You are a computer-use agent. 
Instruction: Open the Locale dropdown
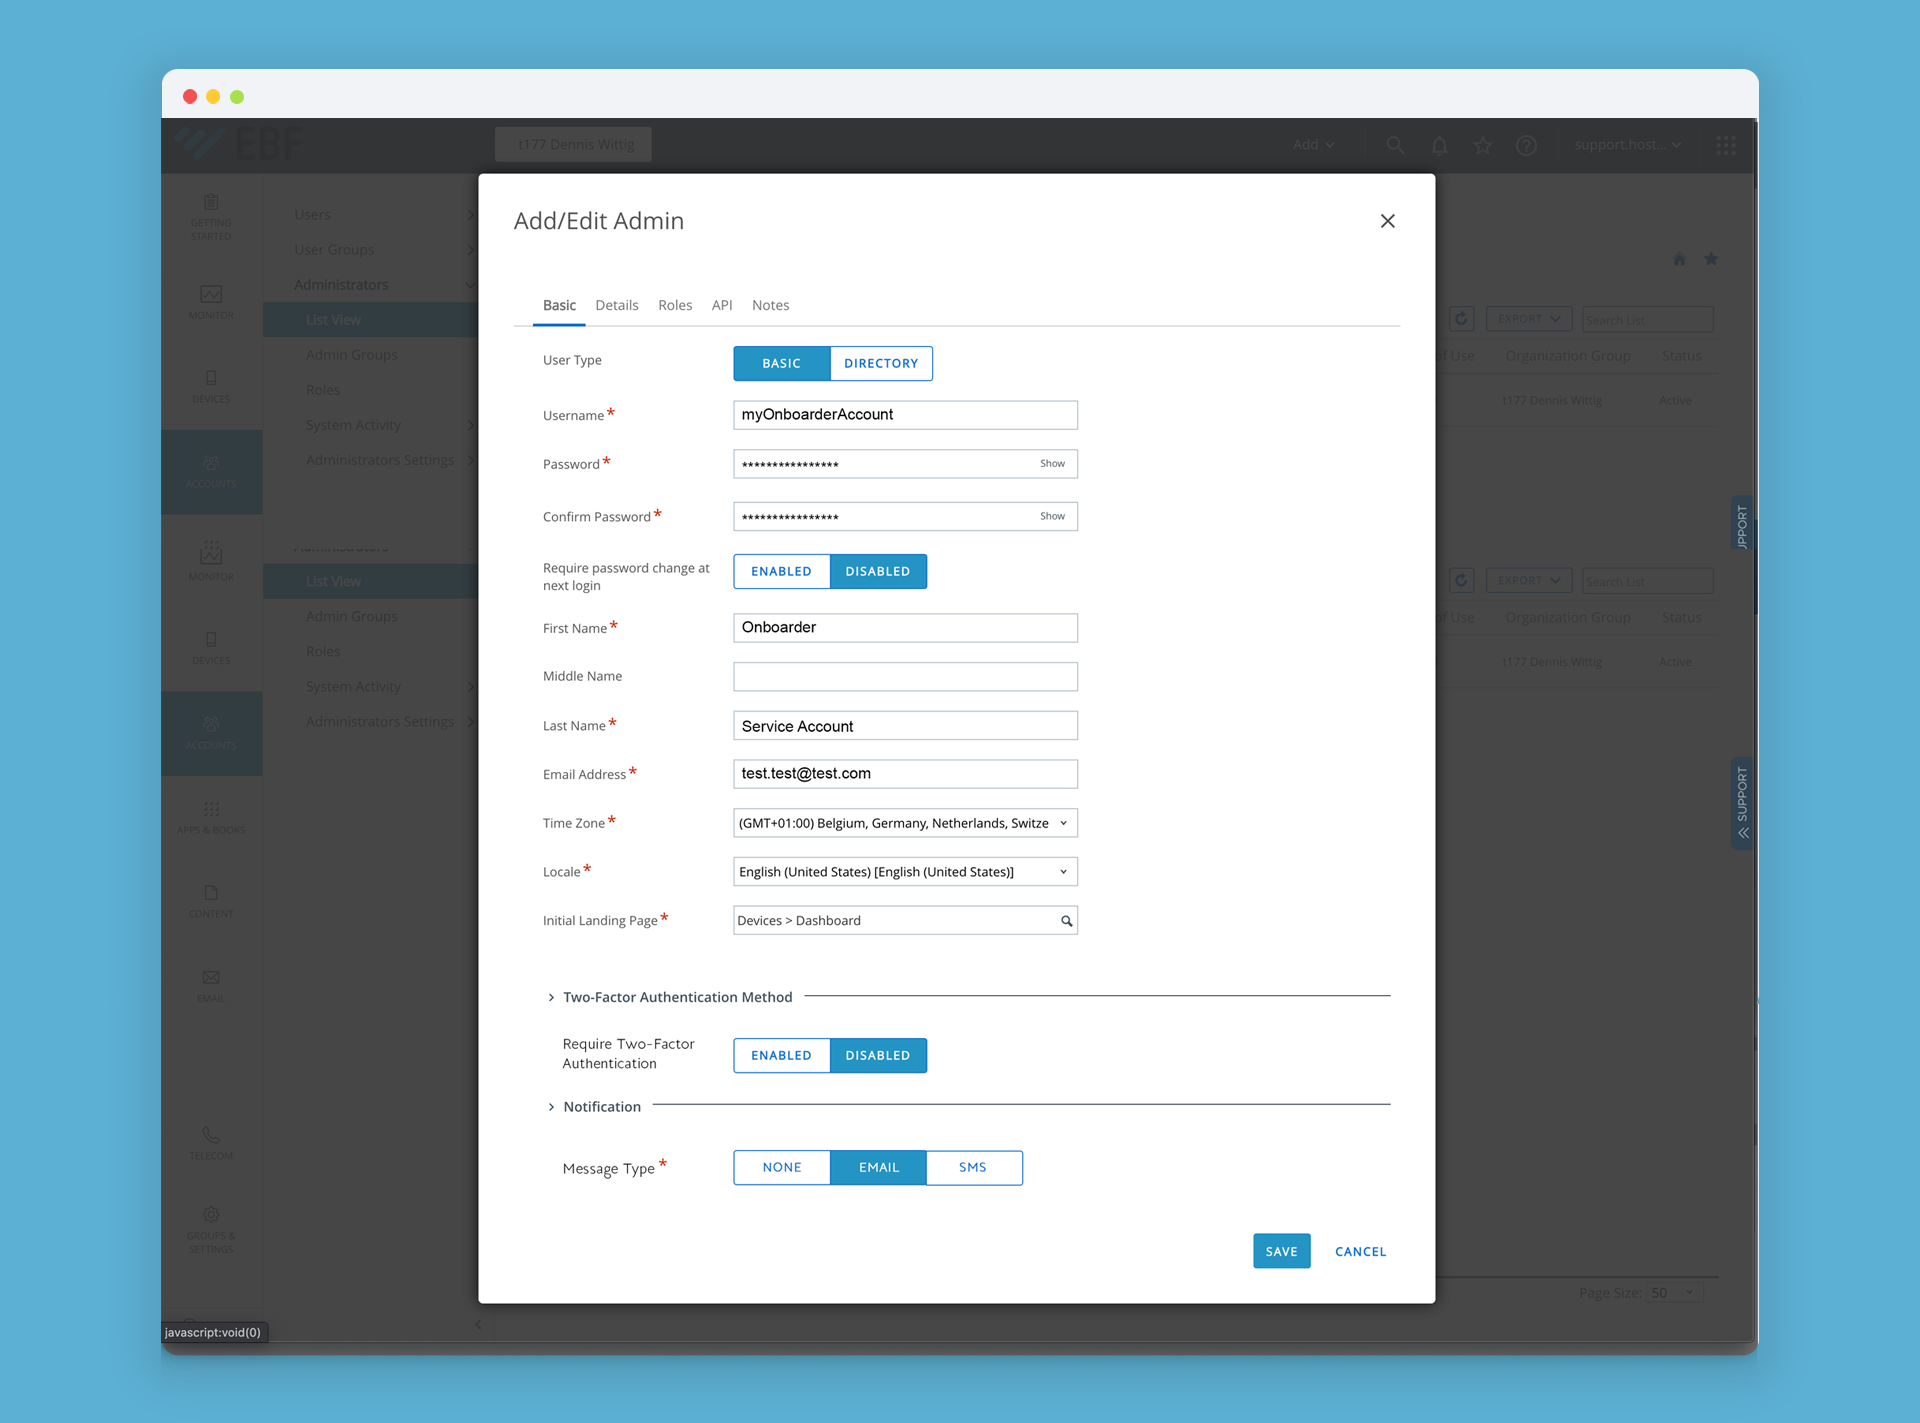click(905, 872)
